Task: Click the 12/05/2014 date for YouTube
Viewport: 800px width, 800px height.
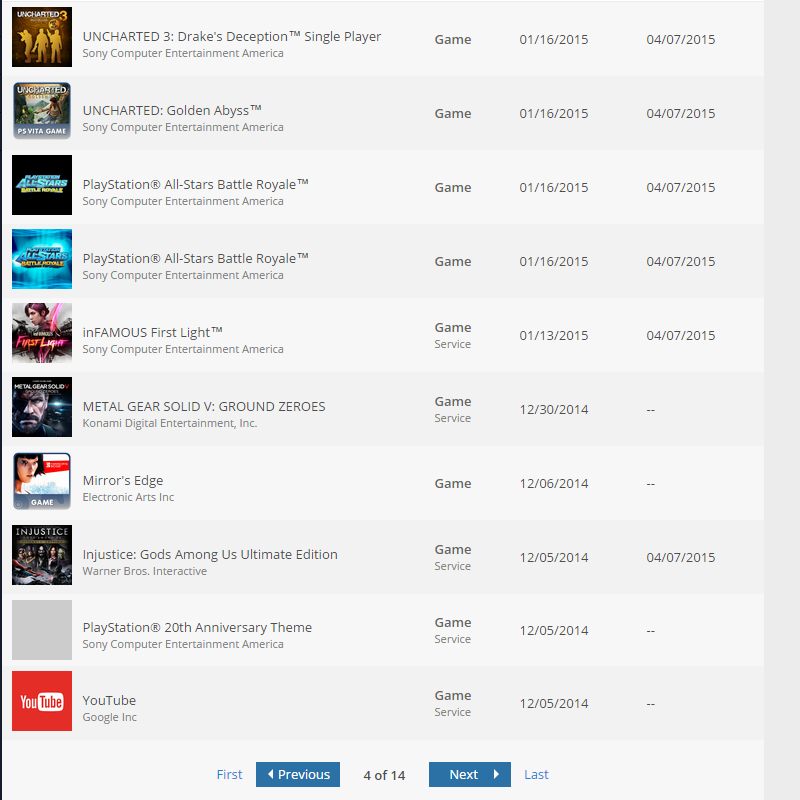Action: click(554, 704)
